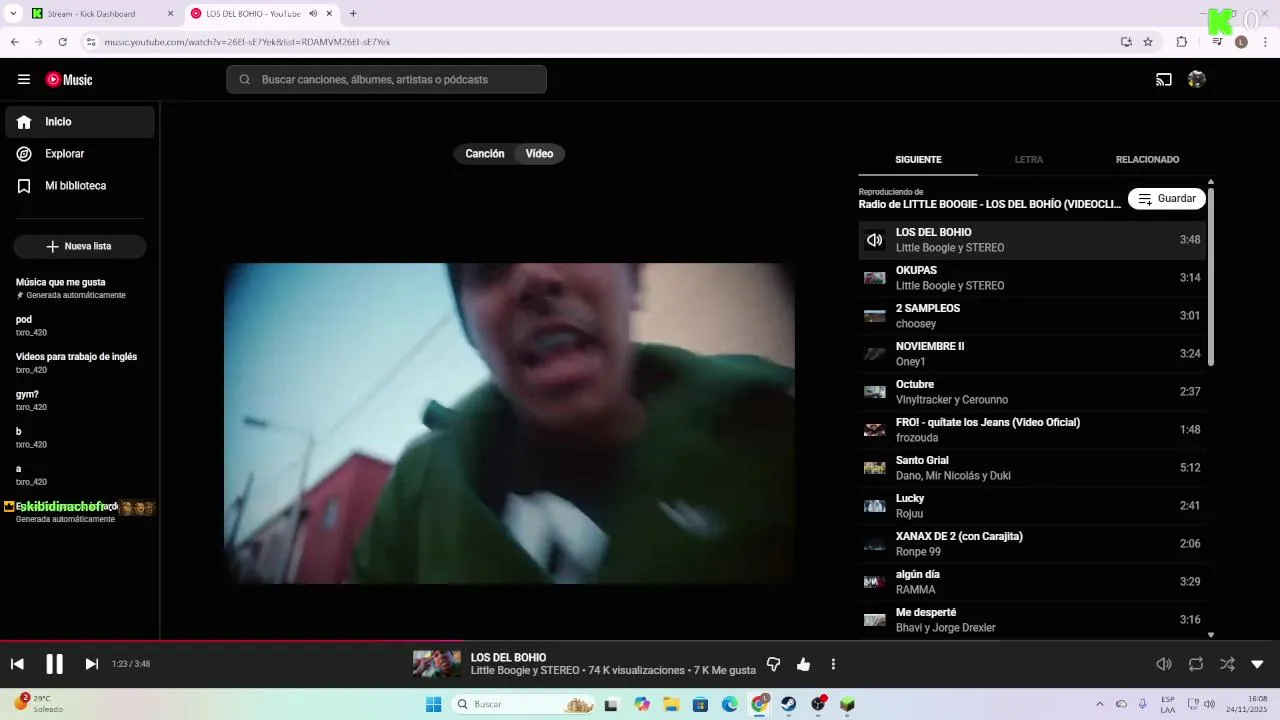Open Música que me gusta playlist
The width and height of the screenshot is (1280, 720).
(x=80, y=288)
